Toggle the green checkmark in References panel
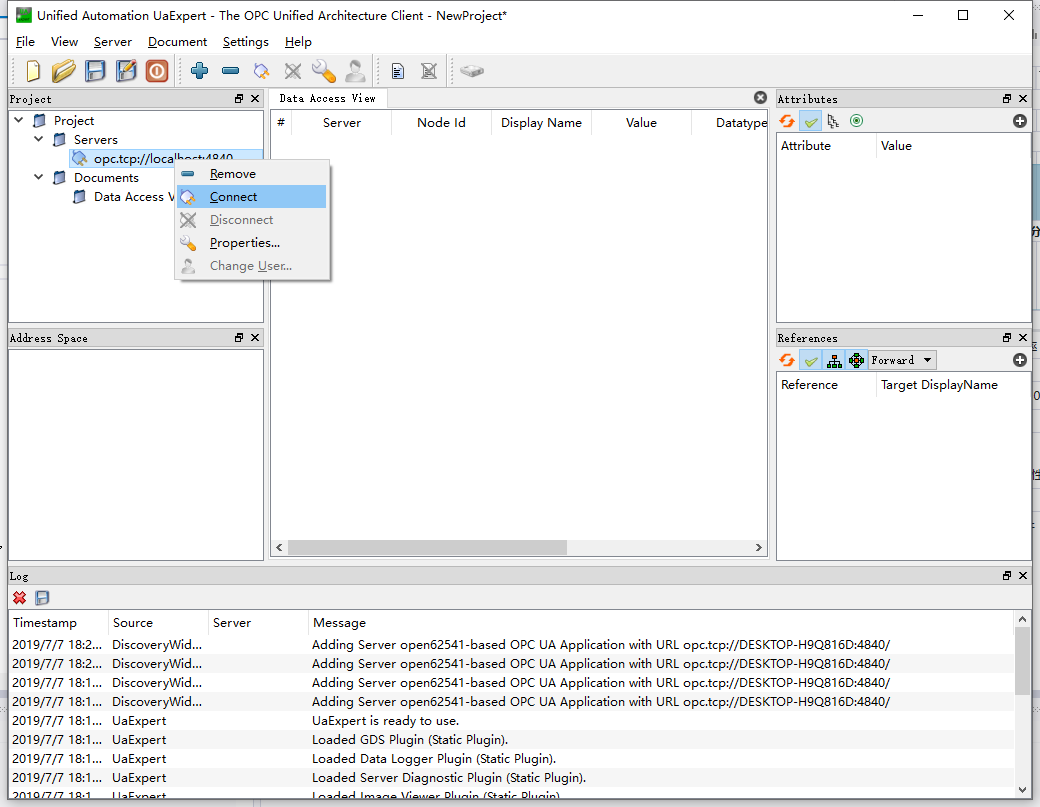This screenshot has height=807, width=1040. pyautogui.click(x=811, y=360)
